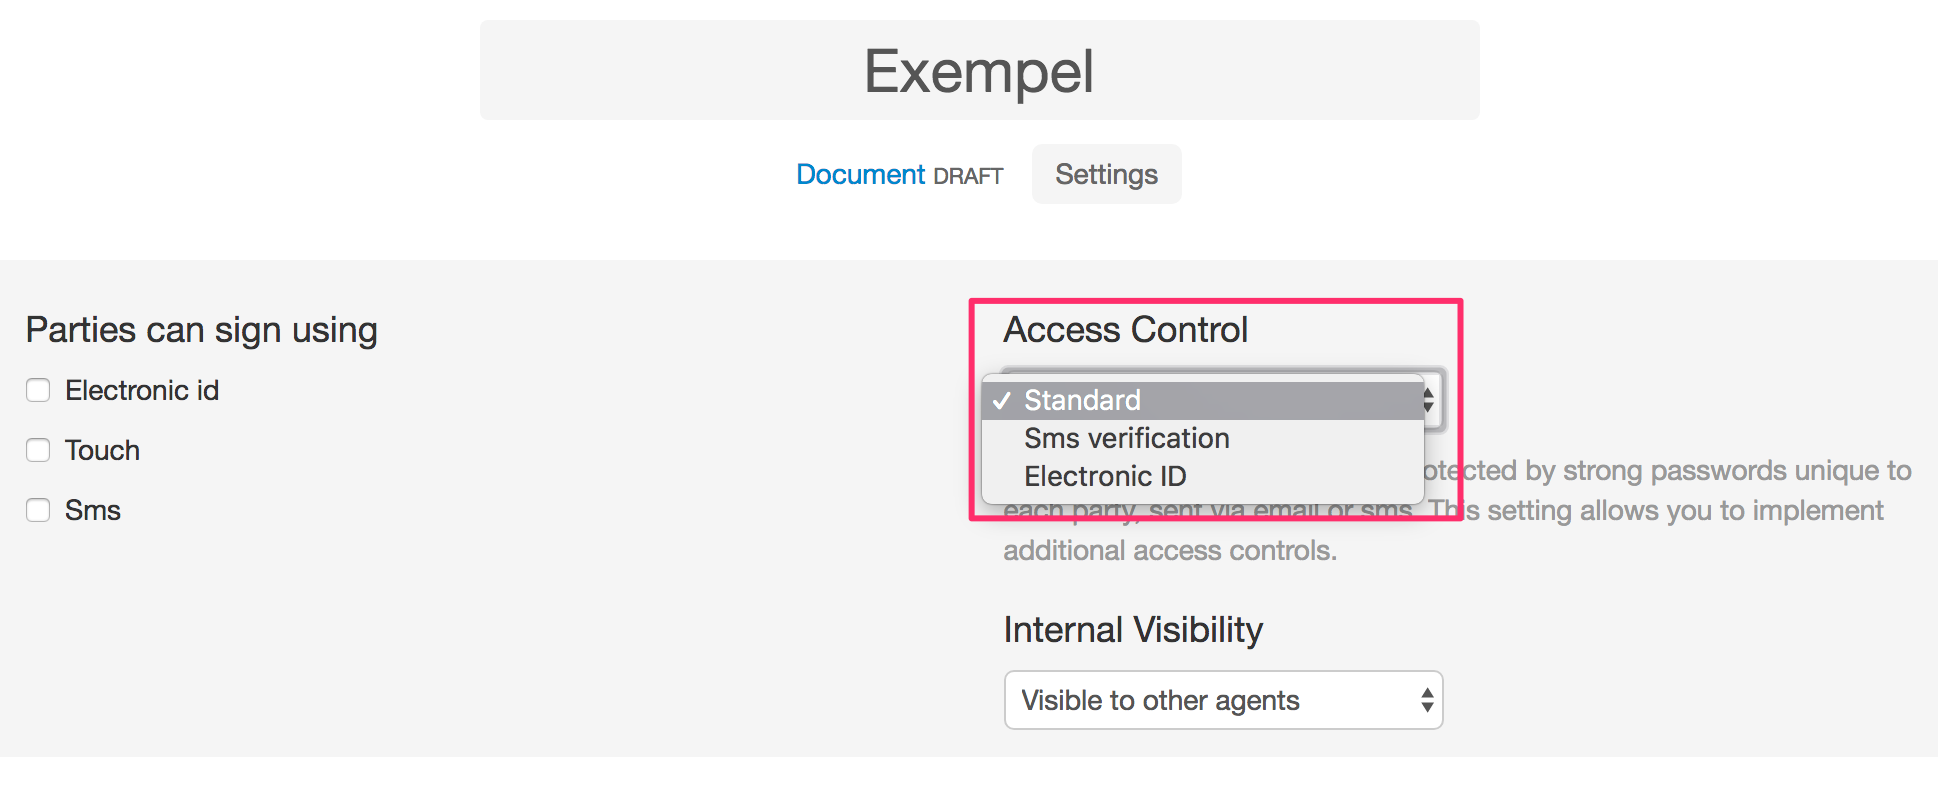Choose the Sms verification option
Image resolution: width=1938 pixels, height=798 pixels.
pyautogui.click(x=1126, y=438)
